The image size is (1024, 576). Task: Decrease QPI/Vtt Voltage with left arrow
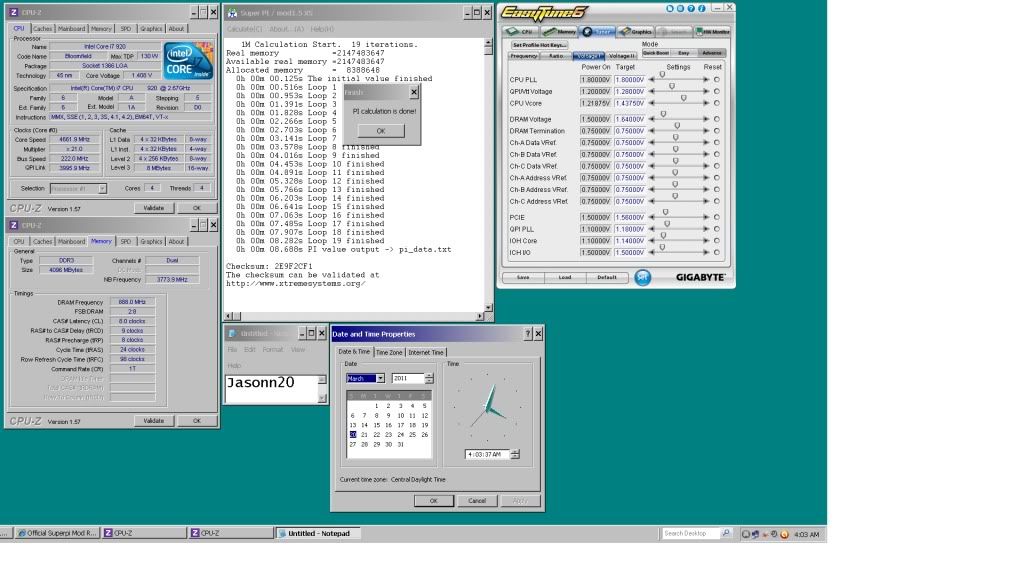[652, 91]
